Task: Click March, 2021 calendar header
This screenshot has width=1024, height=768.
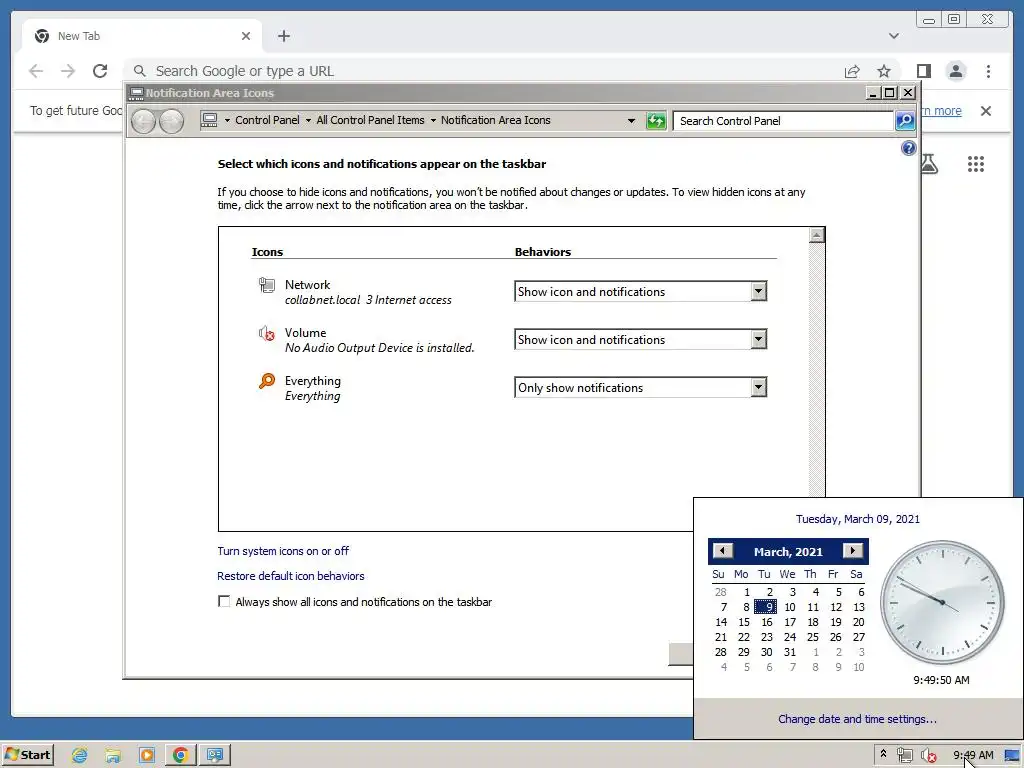Action: [x=788, y=552]
